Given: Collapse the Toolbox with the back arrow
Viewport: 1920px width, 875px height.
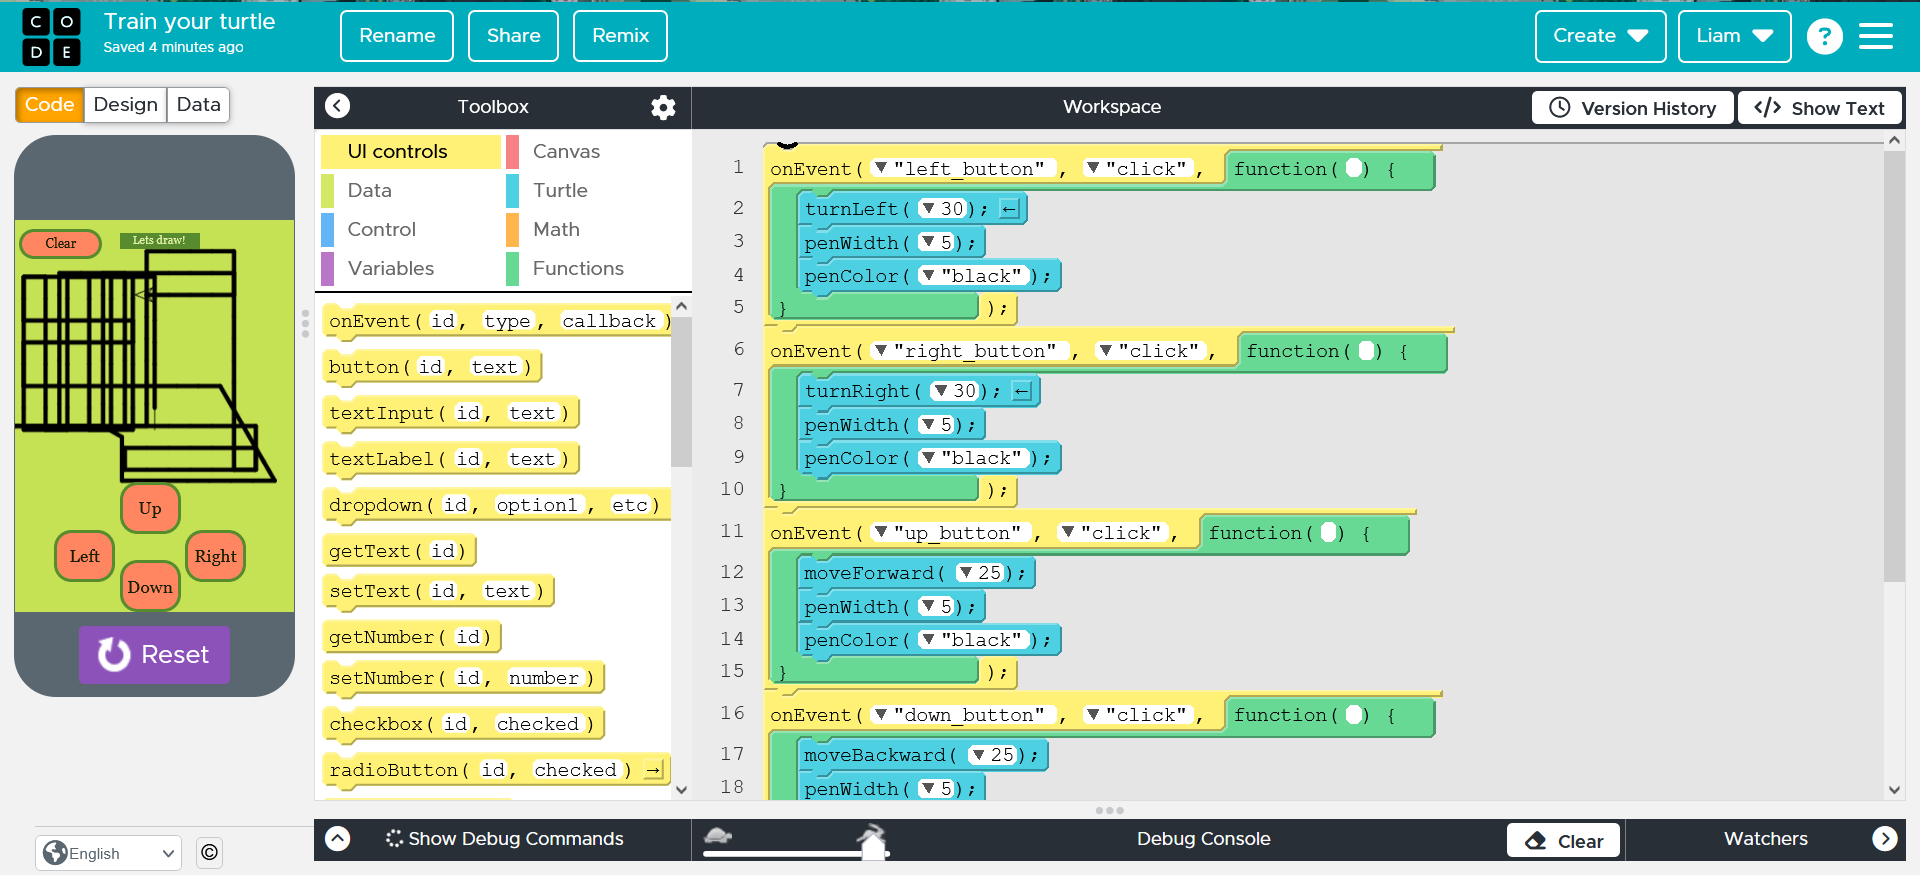Looking at the screenshot, I should click(x=338, y=106).
